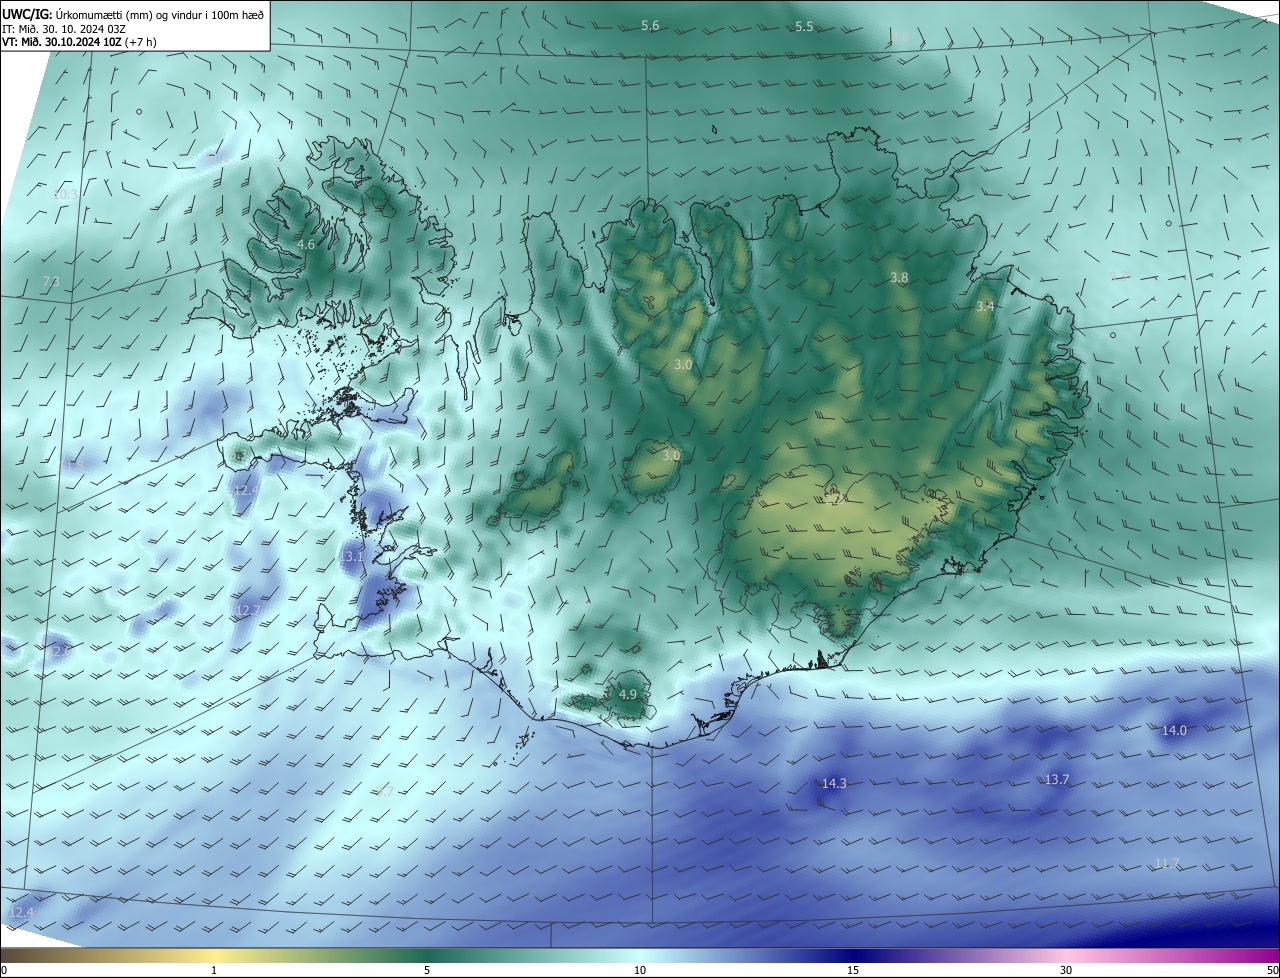The height and width of the screenshot is (978, 1280).
Task: Click the 11.7 value label
Action: point(1167,864)
